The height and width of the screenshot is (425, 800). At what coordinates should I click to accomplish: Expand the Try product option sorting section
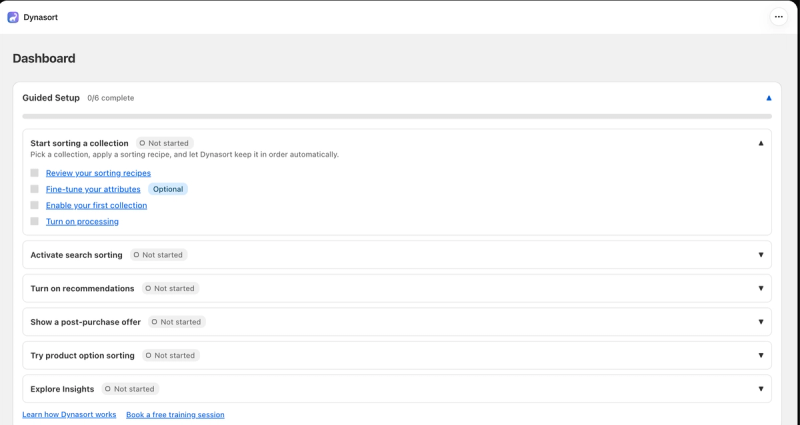tap(761, 355)
